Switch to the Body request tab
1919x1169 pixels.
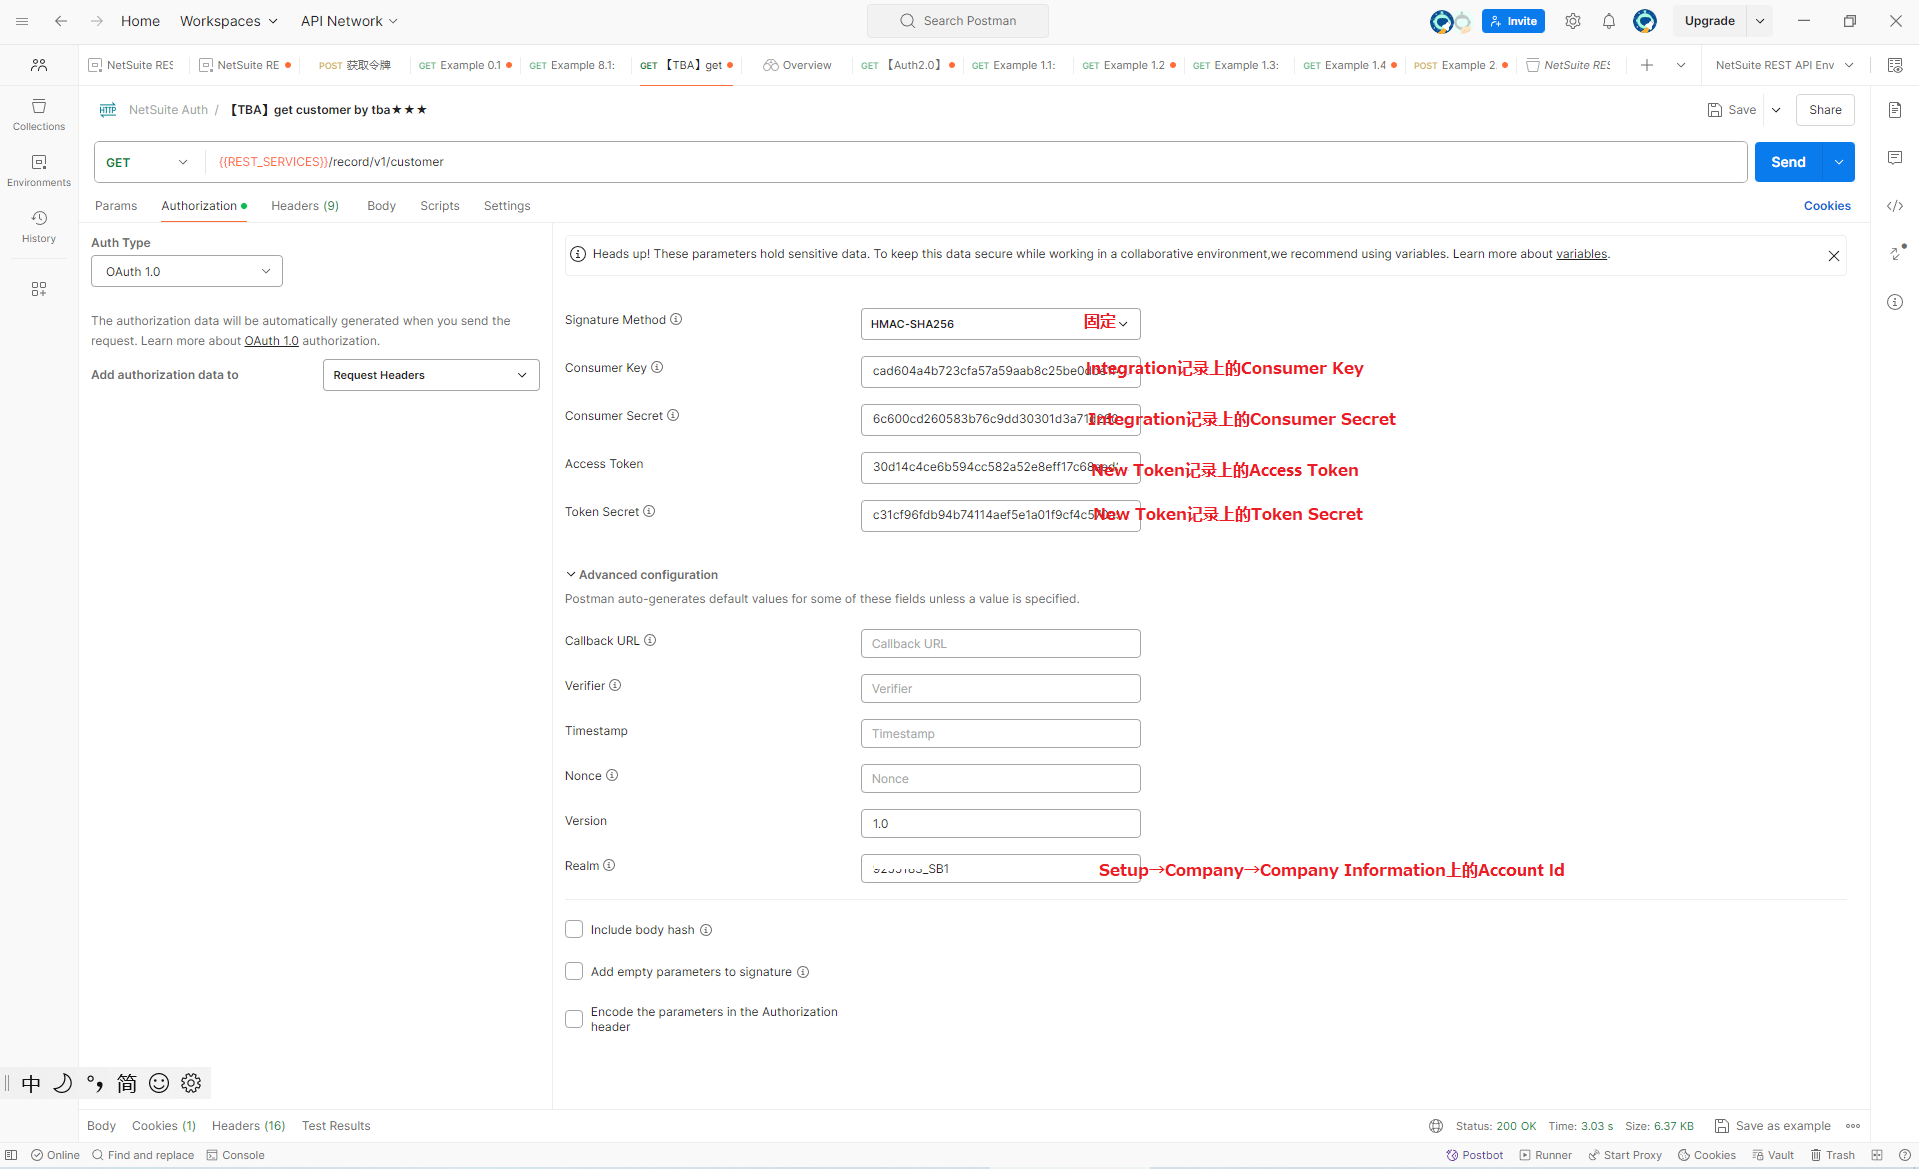(381, 206)
